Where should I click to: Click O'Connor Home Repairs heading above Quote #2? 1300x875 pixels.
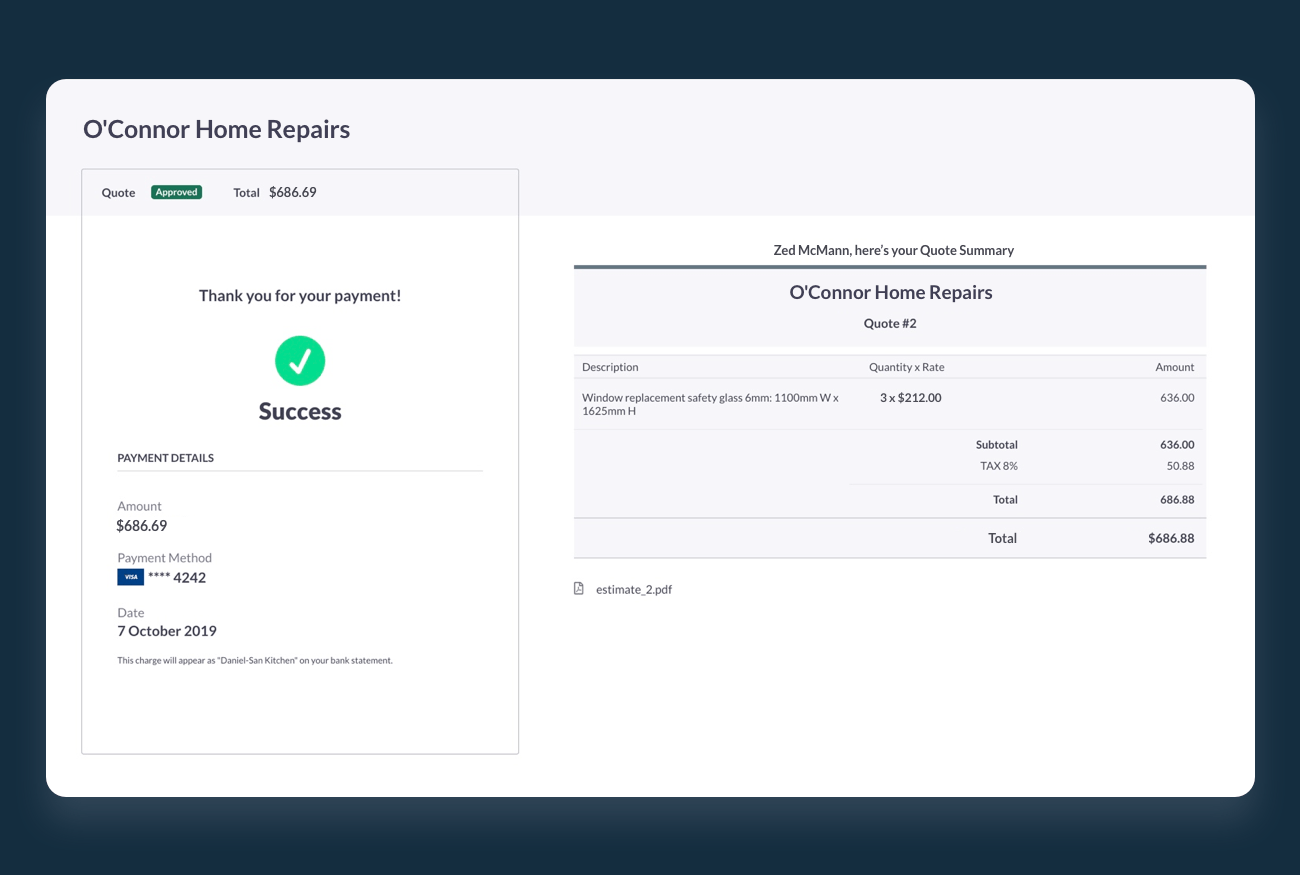point(891,293)
